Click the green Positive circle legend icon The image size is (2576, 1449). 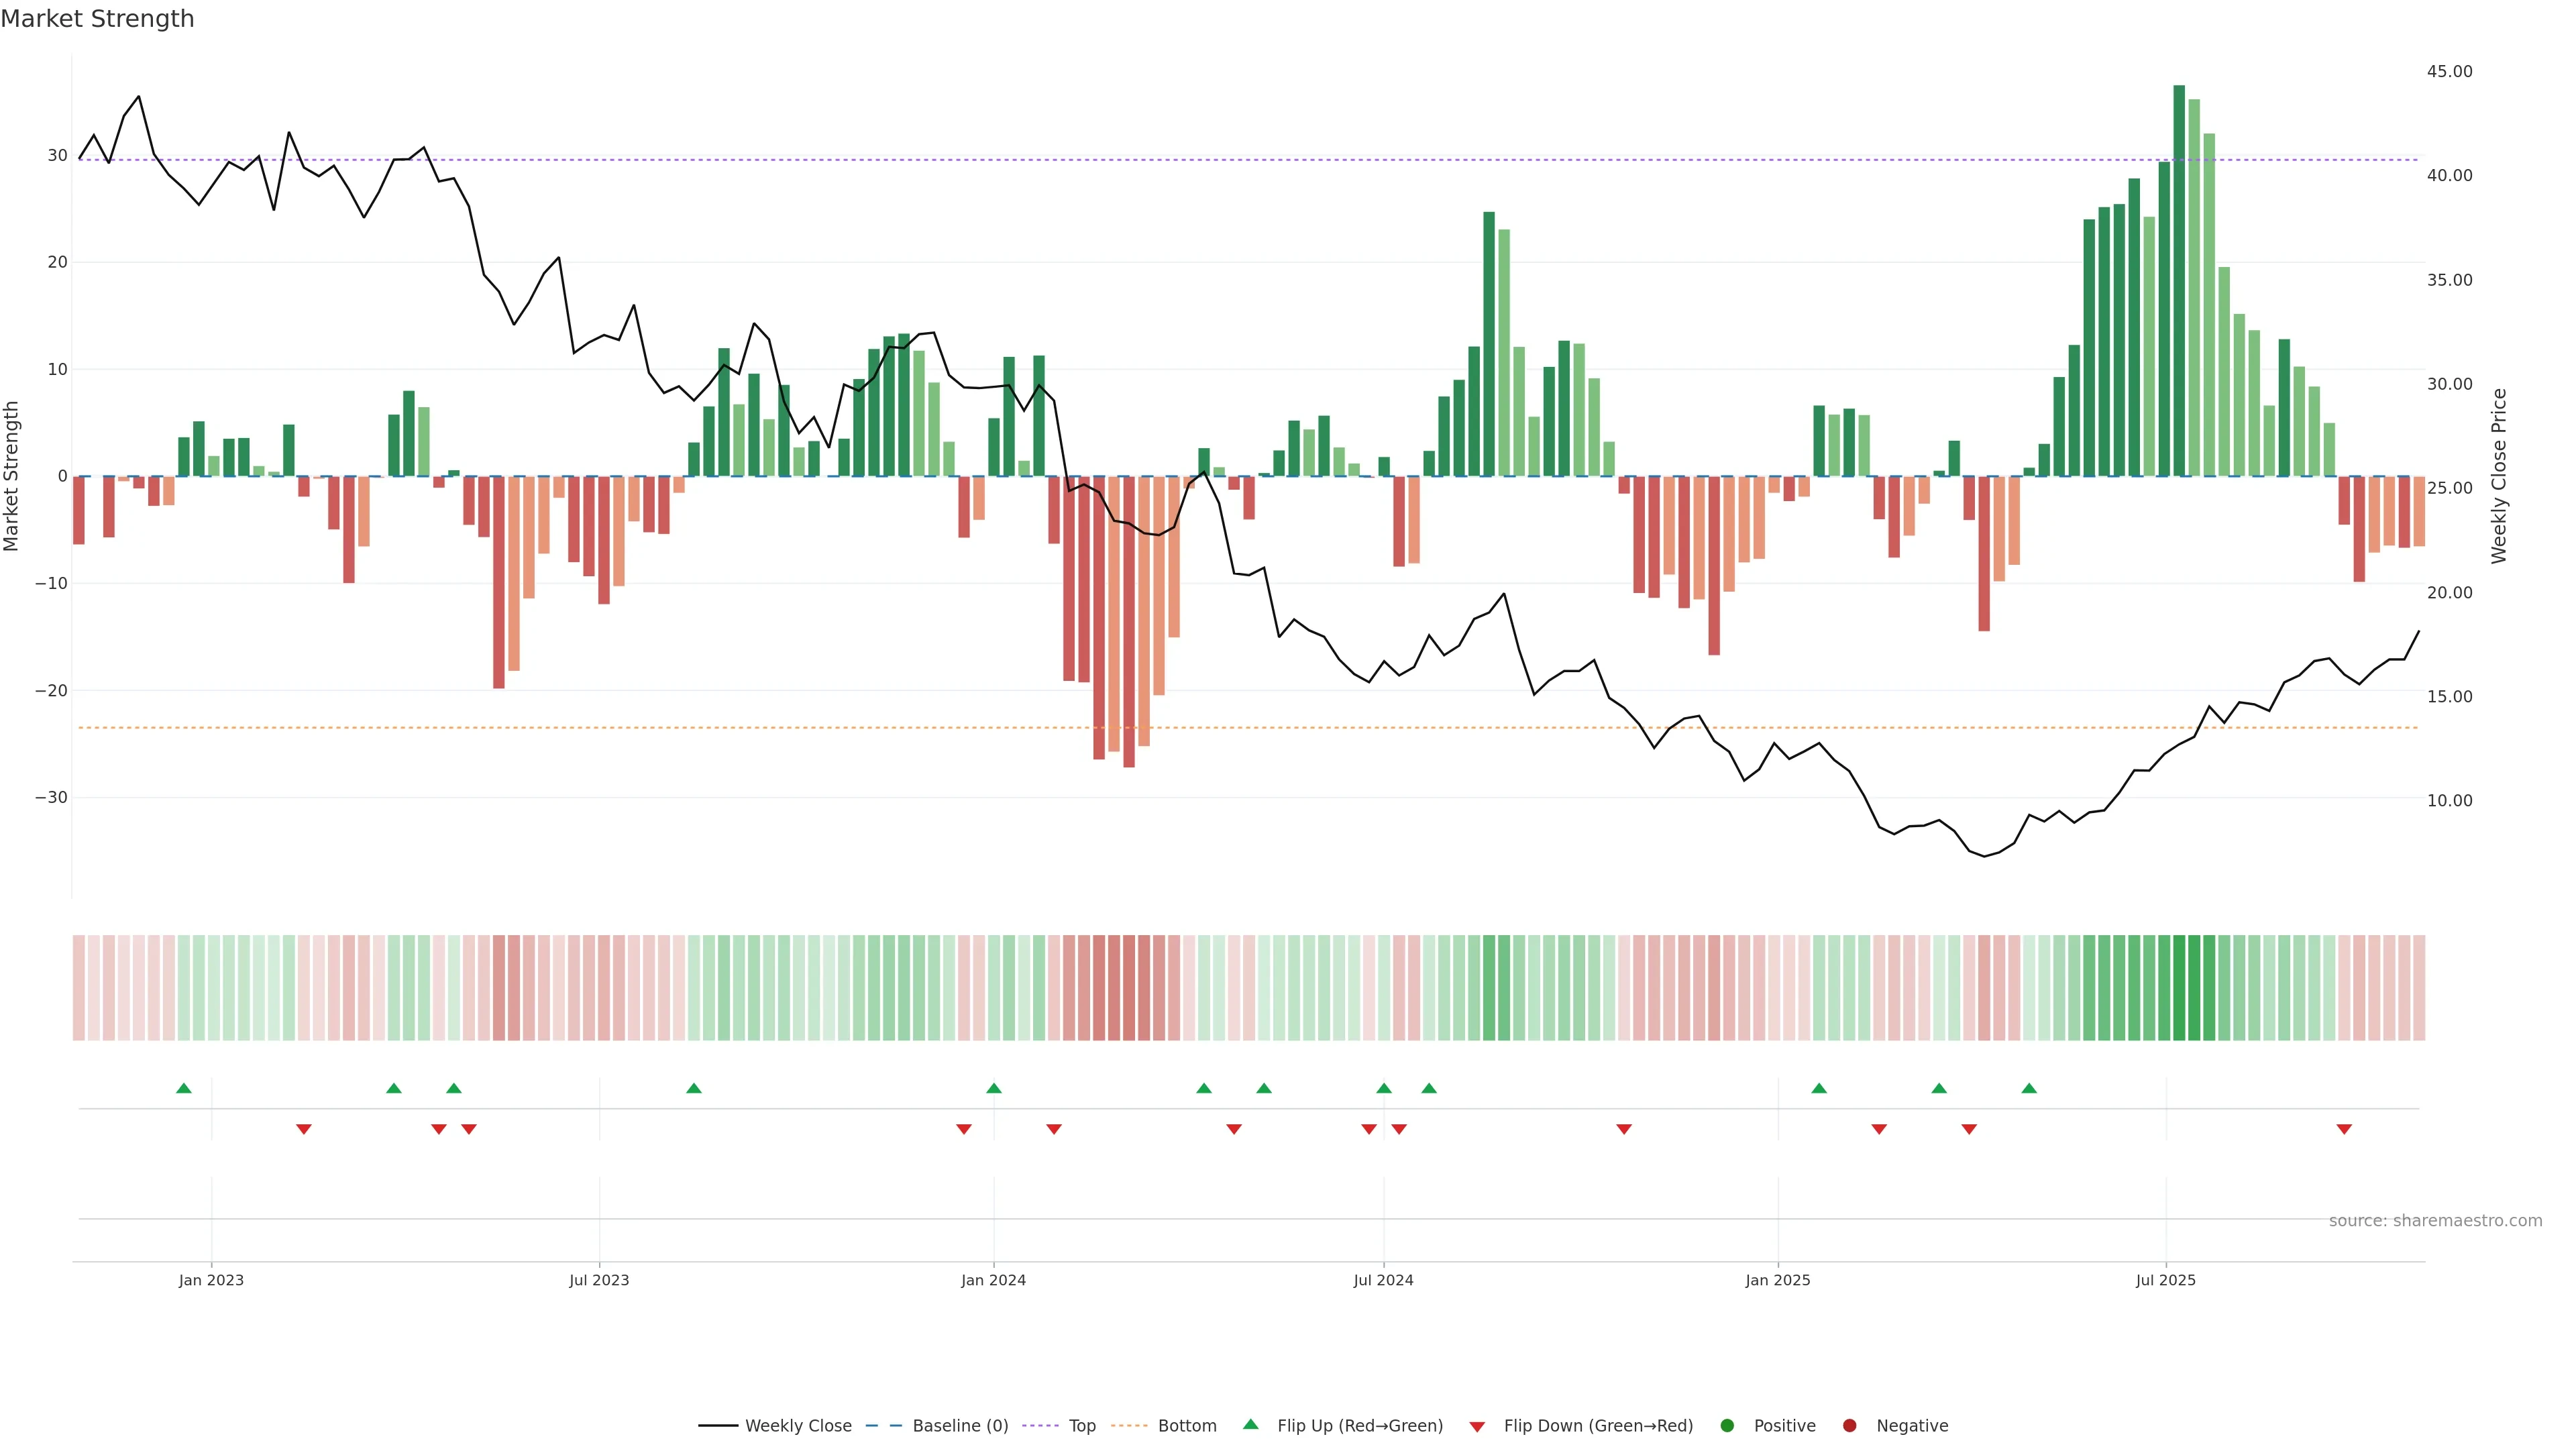pos(1727,1426)
